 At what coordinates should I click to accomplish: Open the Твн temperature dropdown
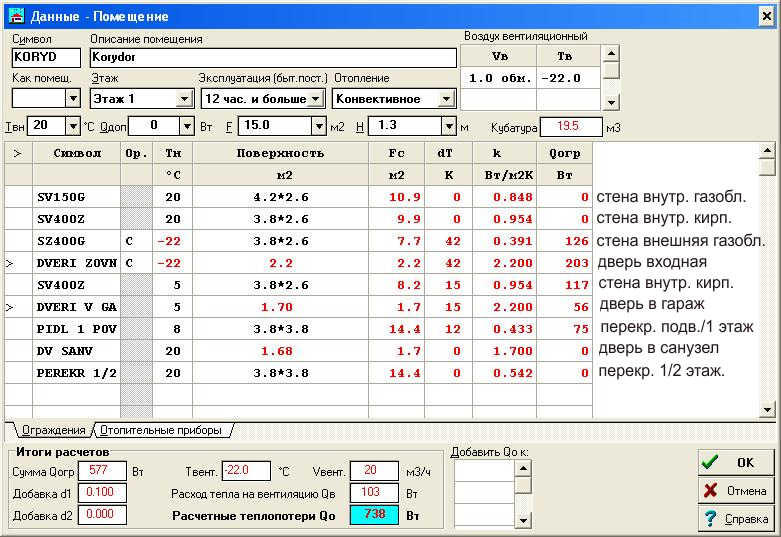[x=72, y=126]
